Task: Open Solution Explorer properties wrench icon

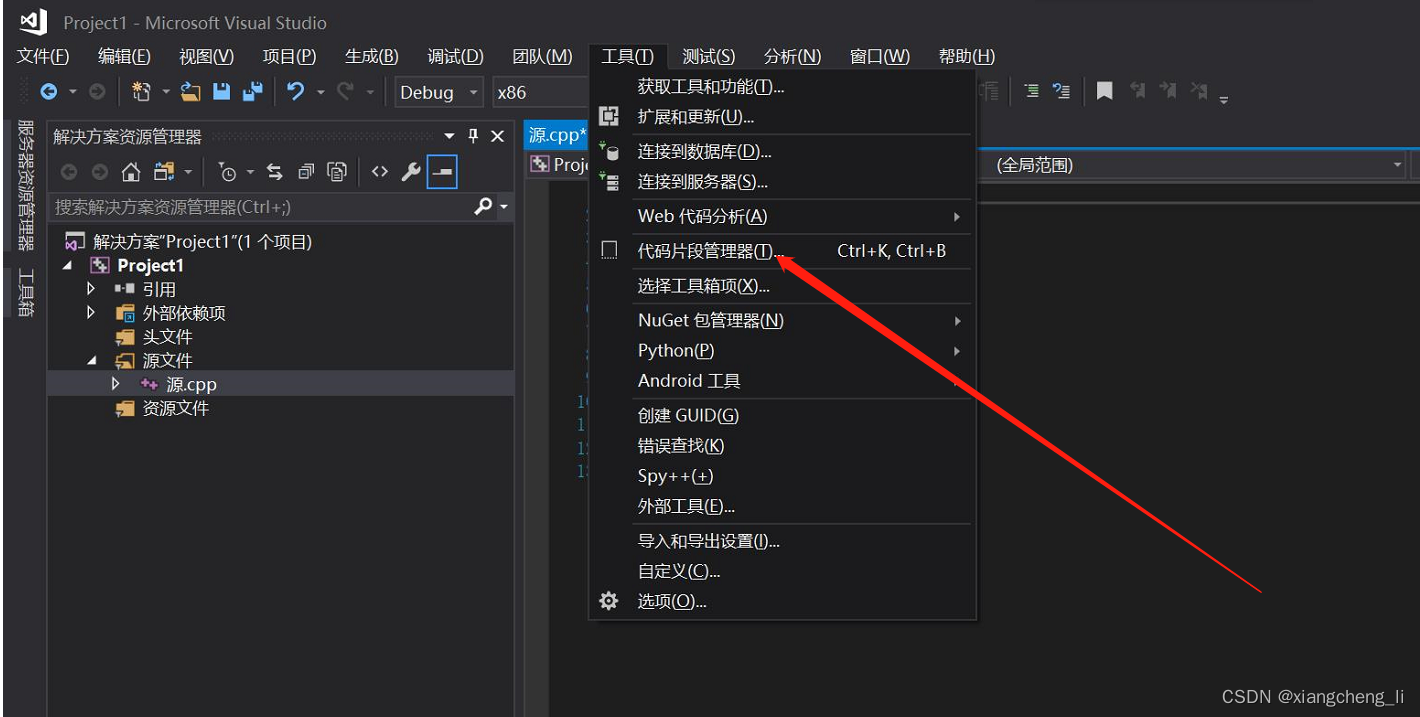Action: 411,171
